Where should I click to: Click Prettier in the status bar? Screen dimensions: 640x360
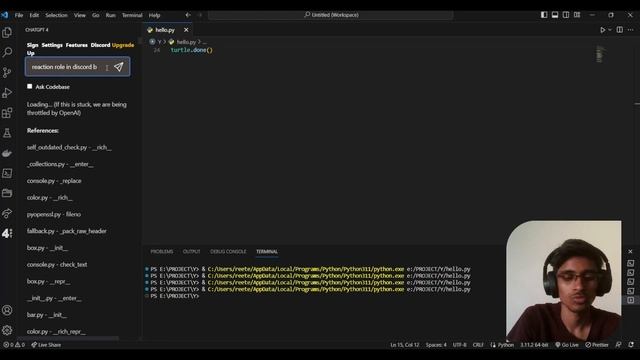[x=597, y=345]
